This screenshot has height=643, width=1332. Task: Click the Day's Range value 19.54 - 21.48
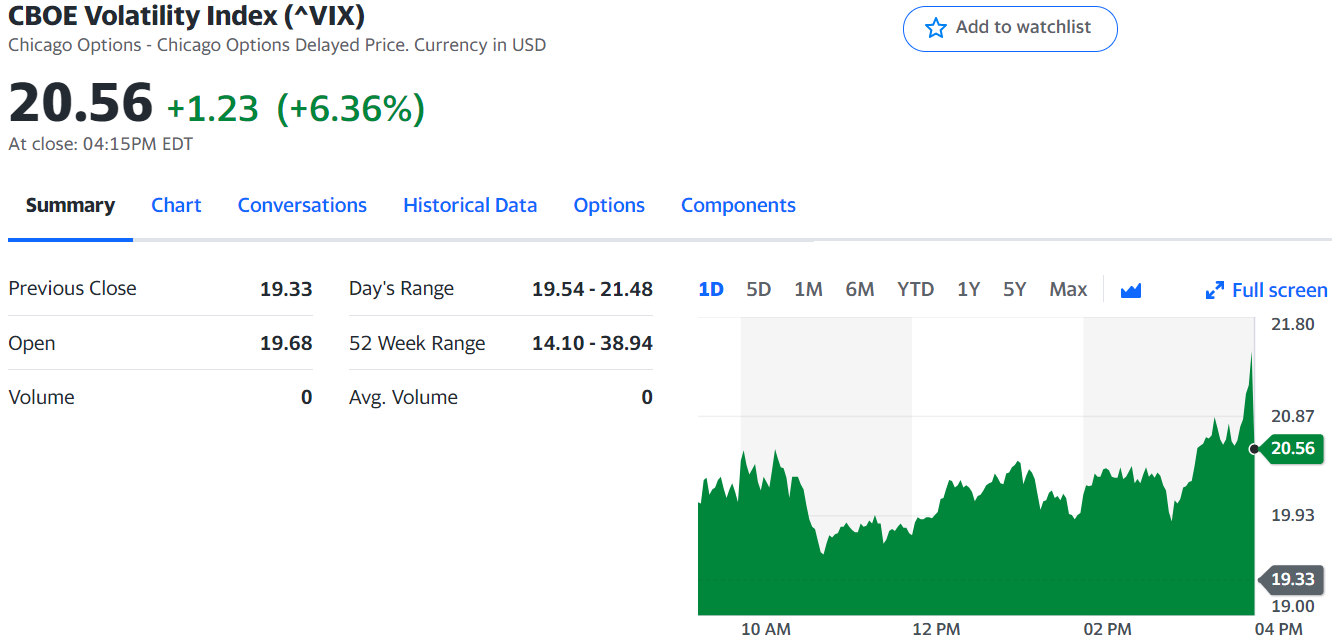[592, 289]
